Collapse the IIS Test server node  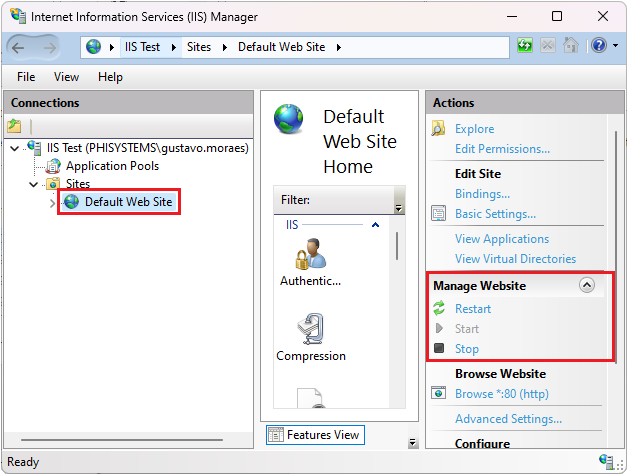[x=14, y=149]
